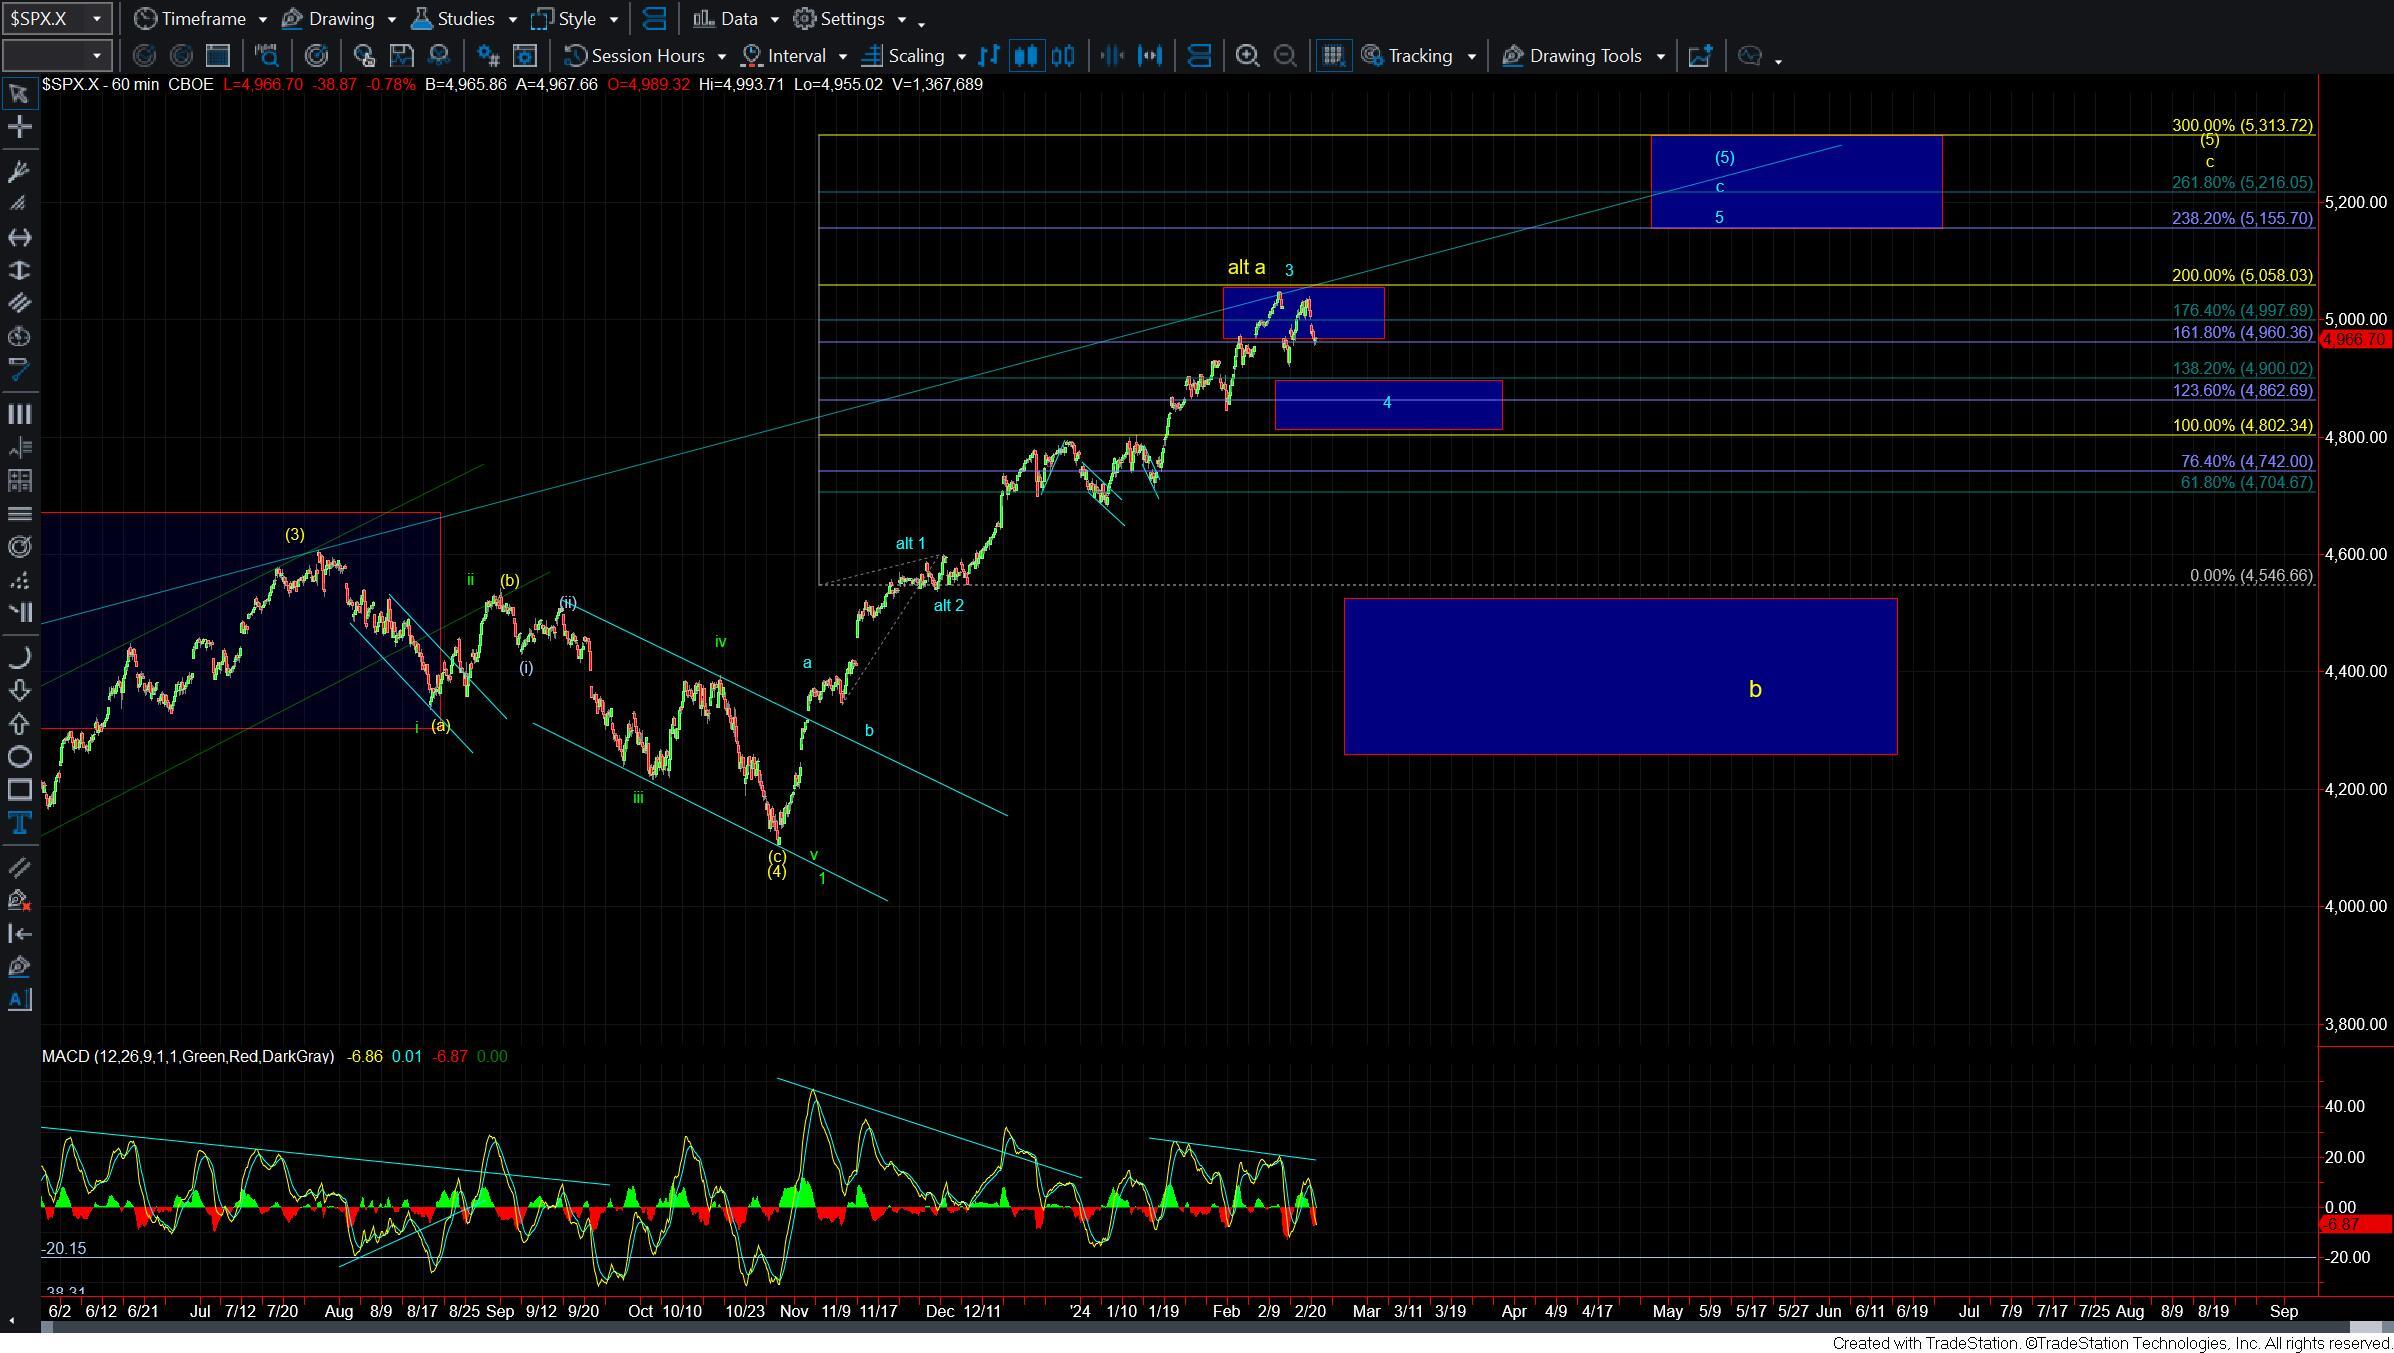Screen dimensions: 2394x1353
Task: Toggle hollow candlestick chart style
Action: click(x=1063, y=56)
